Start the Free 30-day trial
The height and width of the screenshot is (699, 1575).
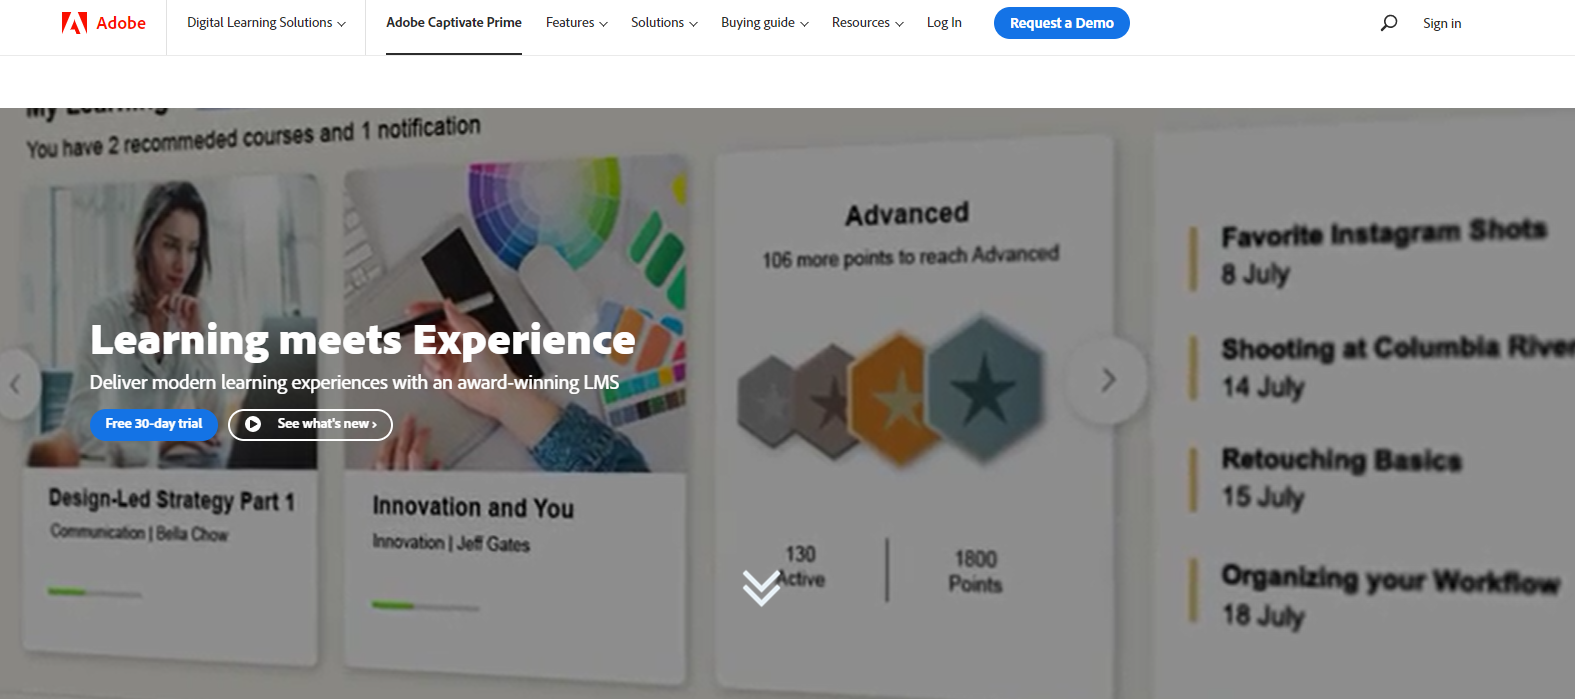click(154, 424)
